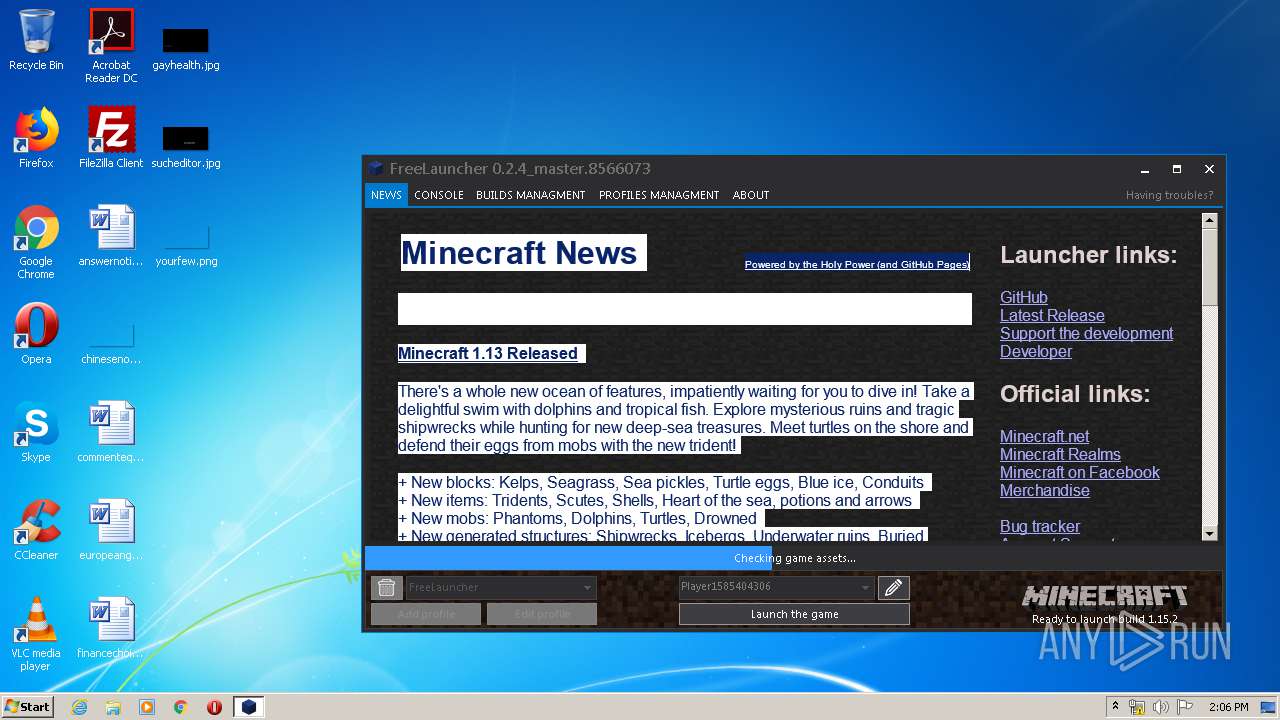Open Minecraft on Facebook link
The height and width of the screenshot is (720, 1280).
[1080, 472]
